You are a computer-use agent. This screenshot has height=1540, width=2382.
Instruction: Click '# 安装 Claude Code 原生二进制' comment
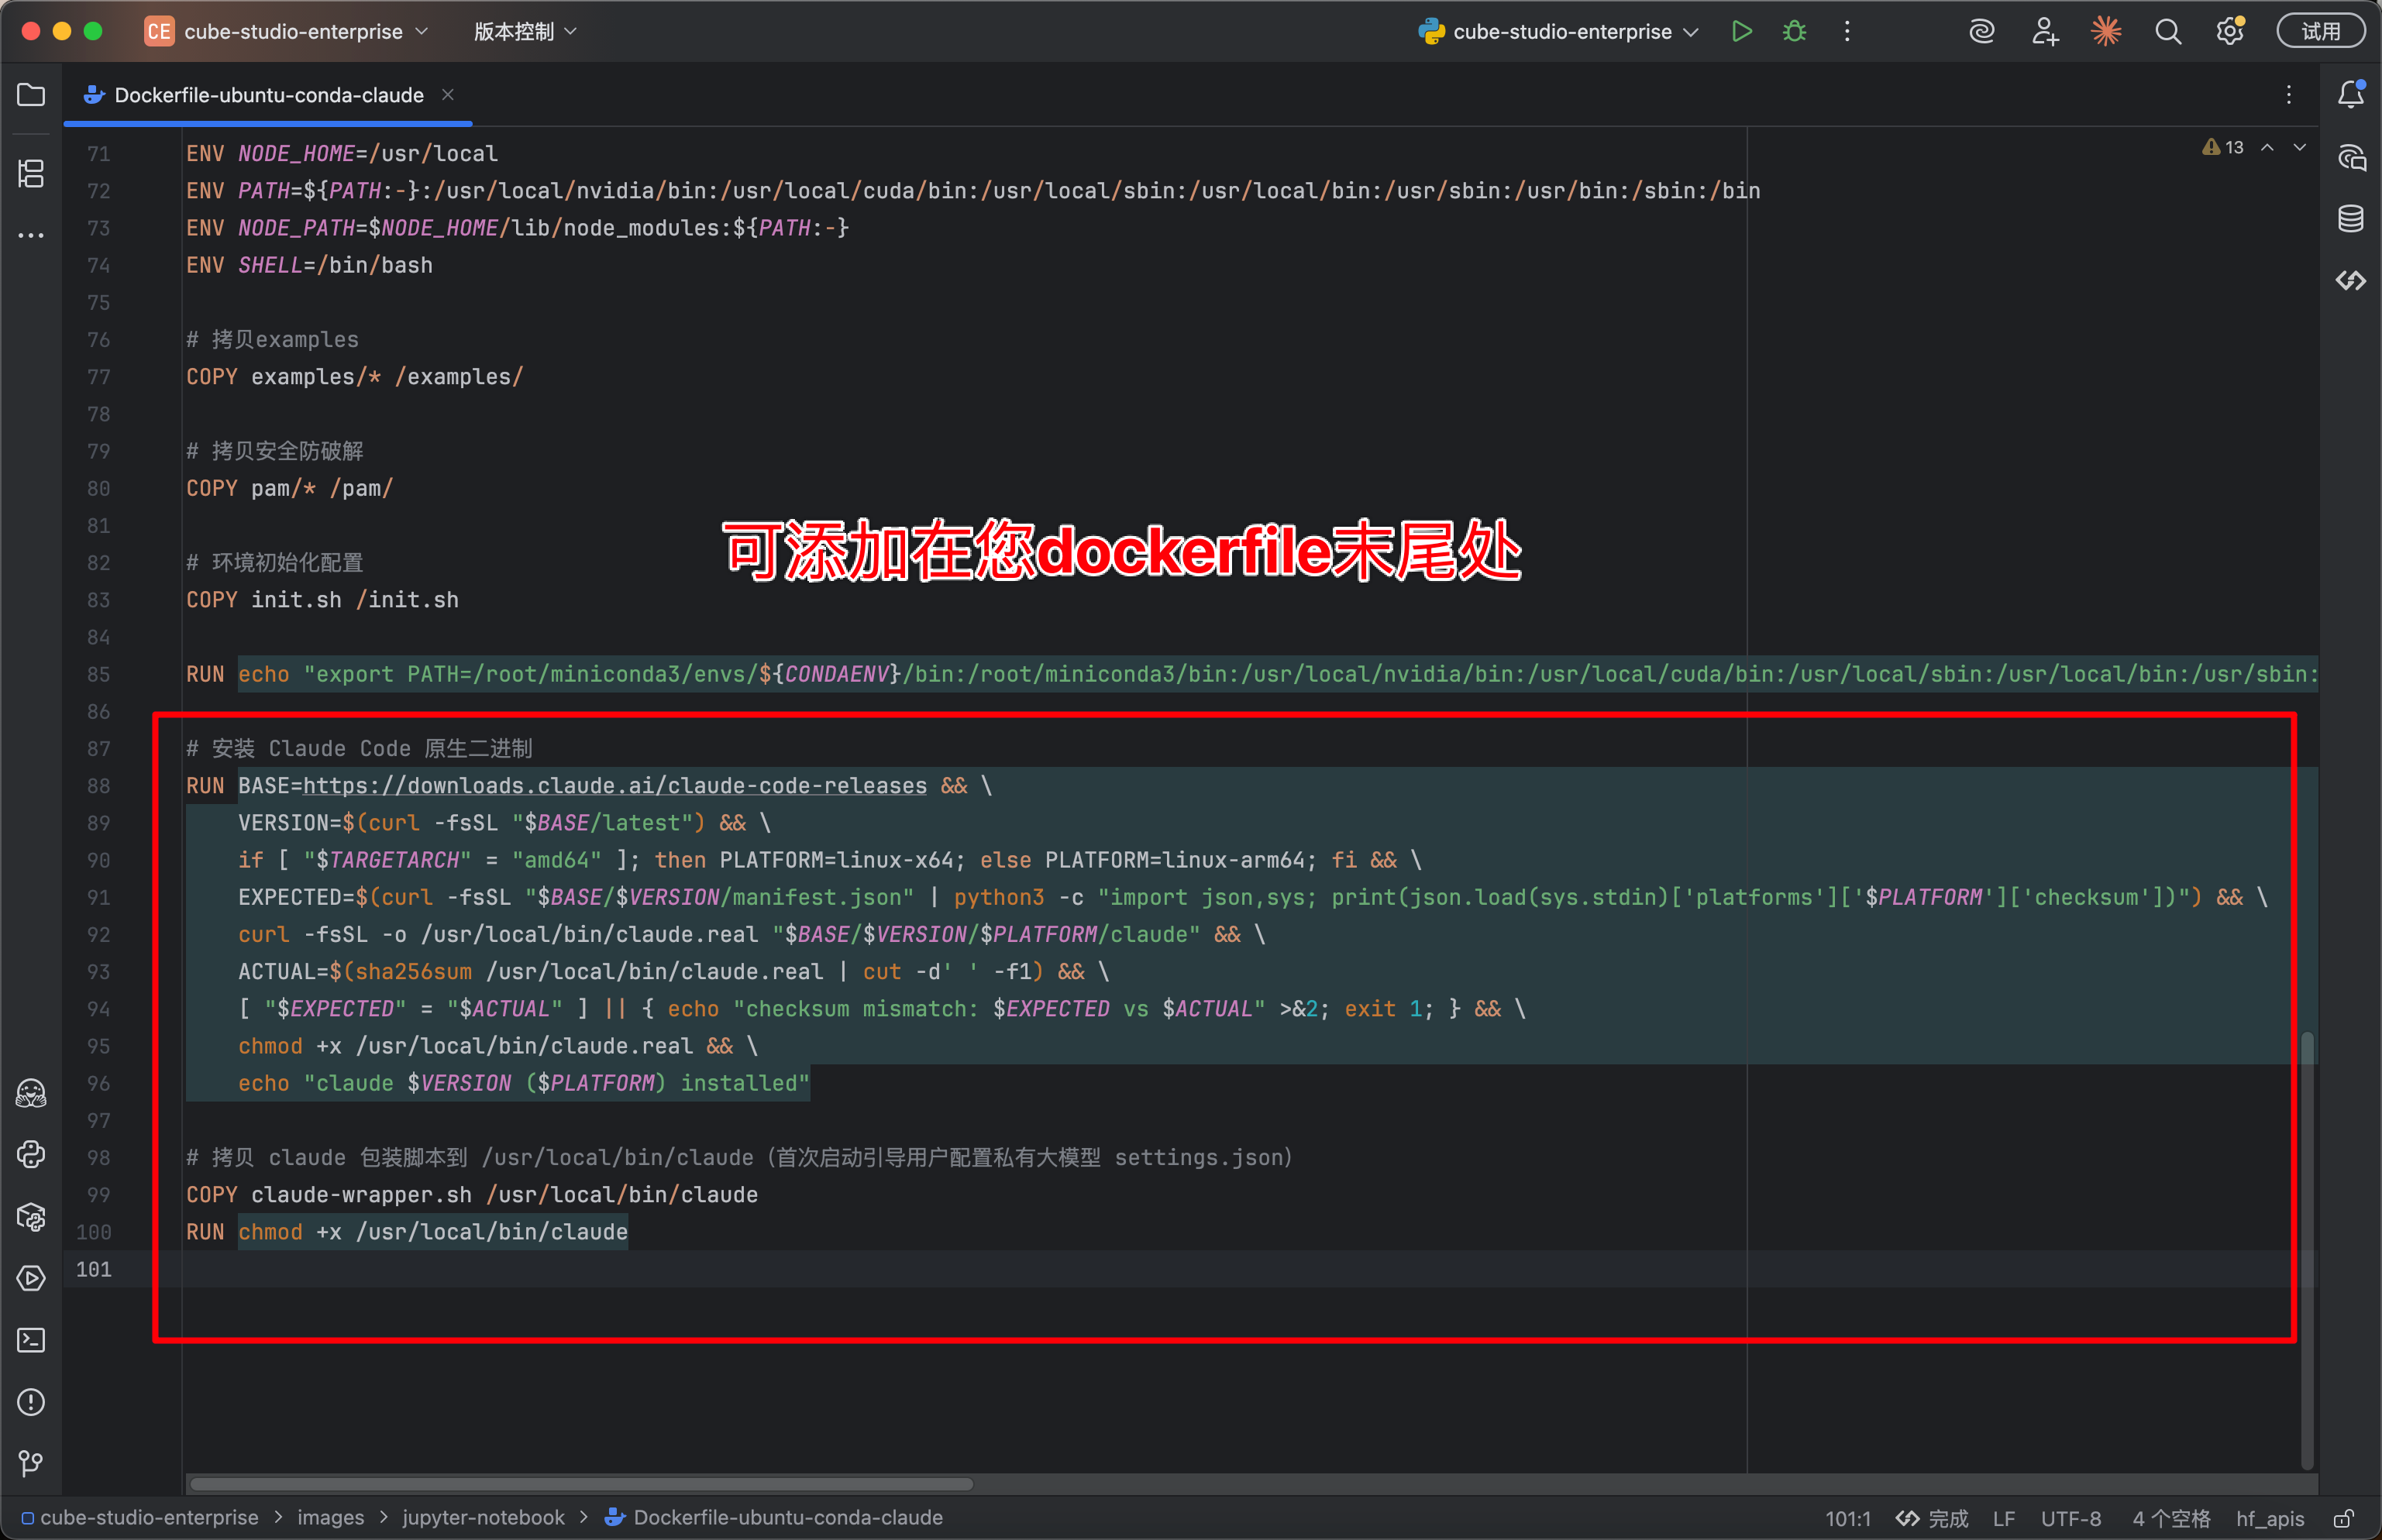(359, 749)
